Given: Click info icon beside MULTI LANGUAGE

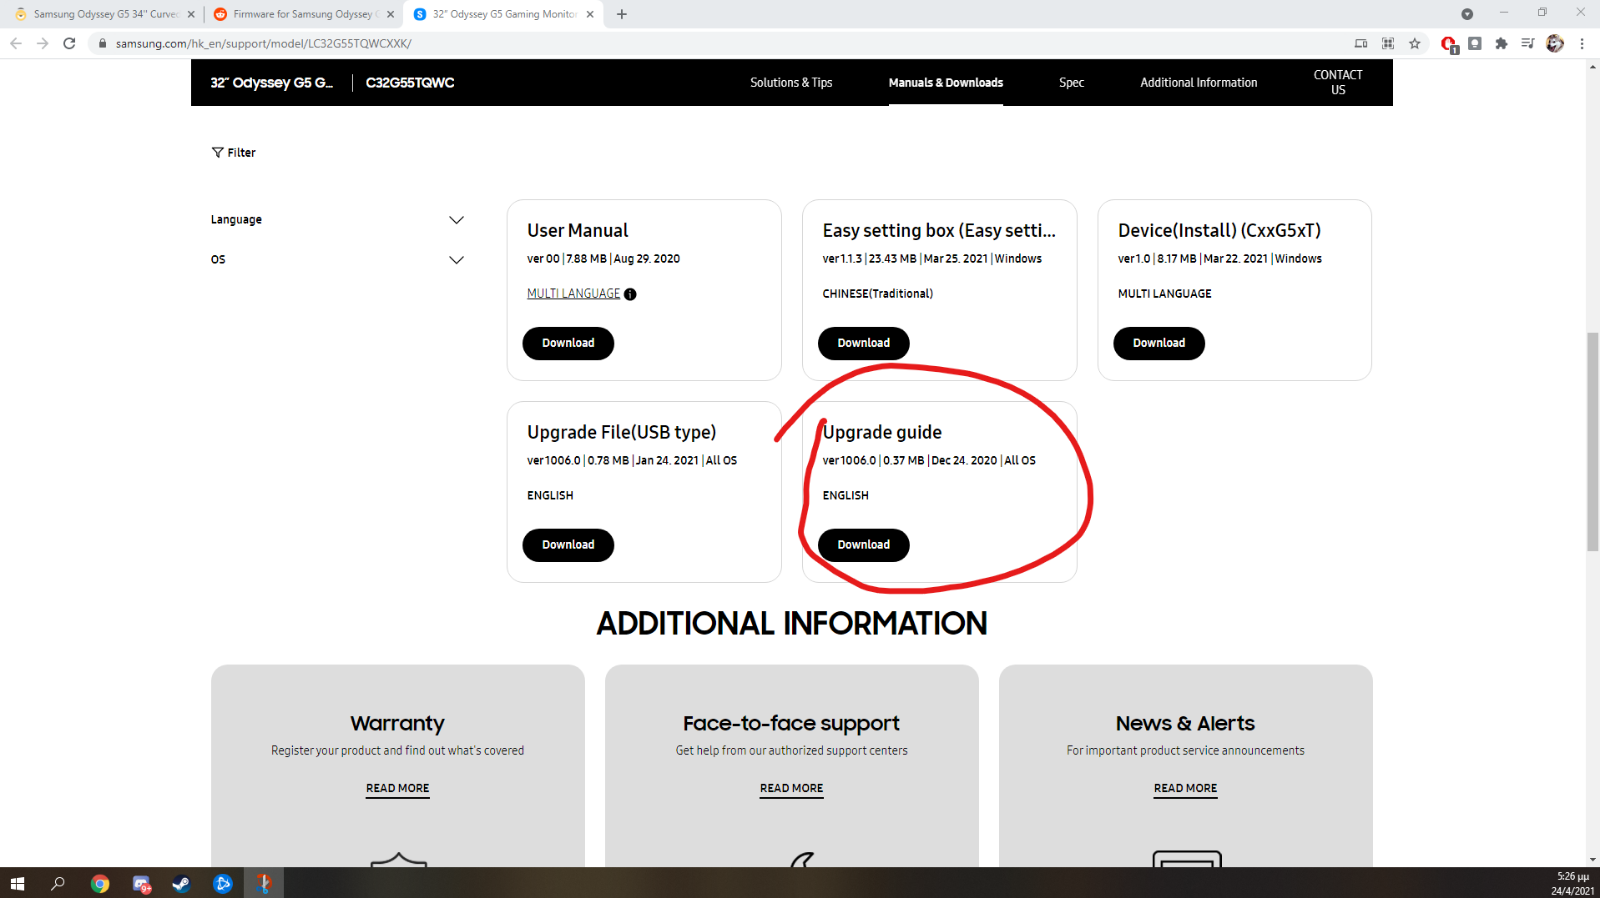Looking at the screenshot, I should [x=630, y=294].
